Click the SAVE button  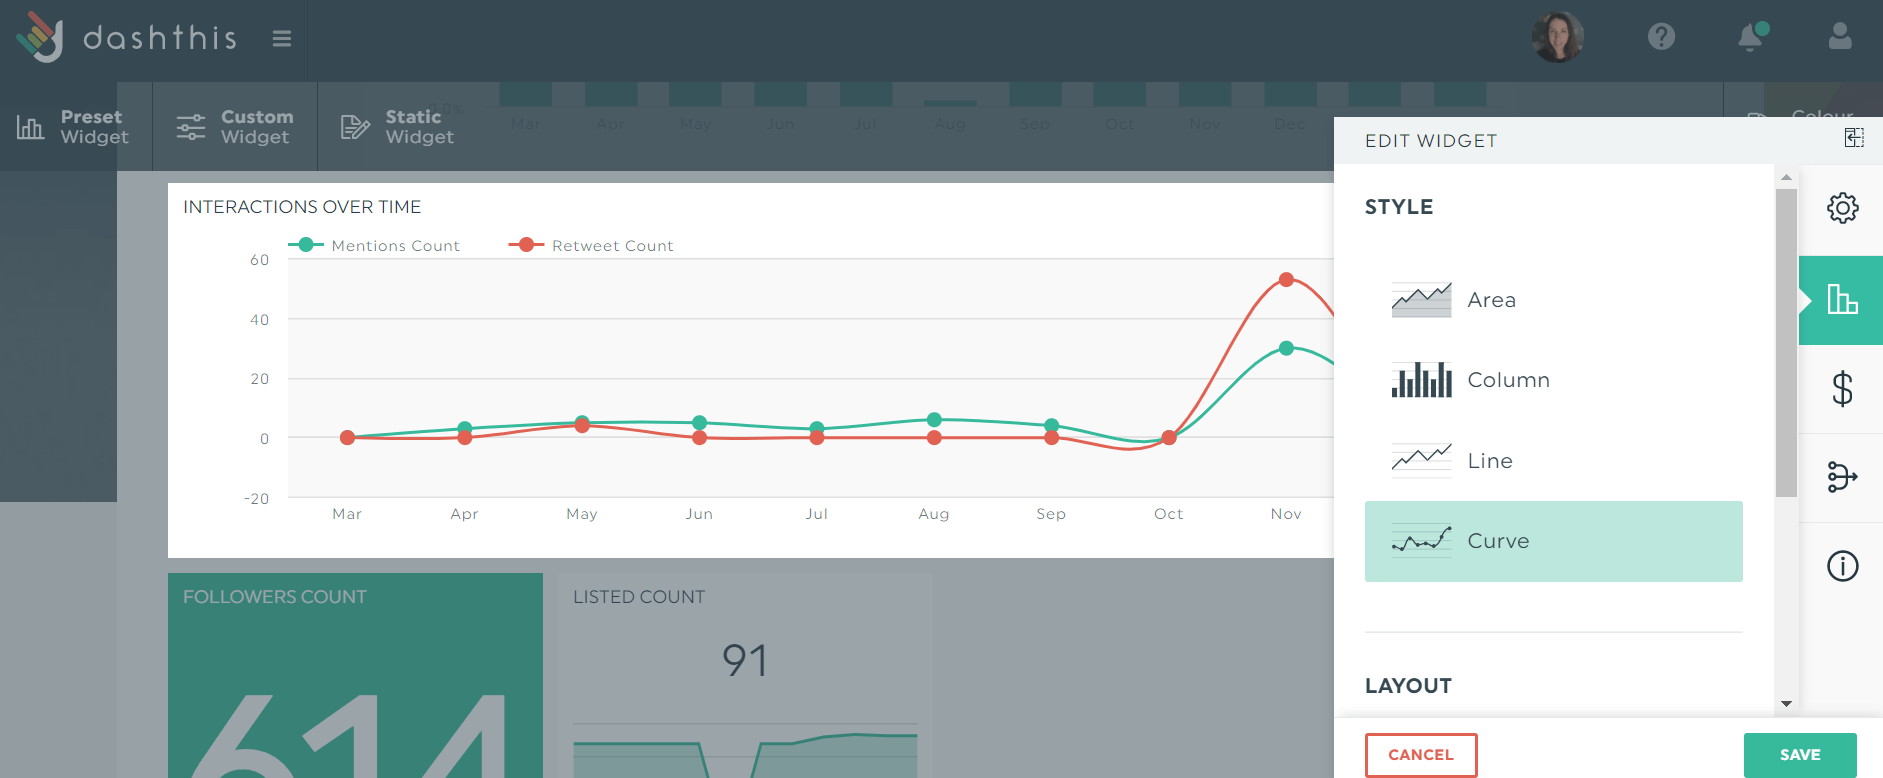[x=1800, y=755]
